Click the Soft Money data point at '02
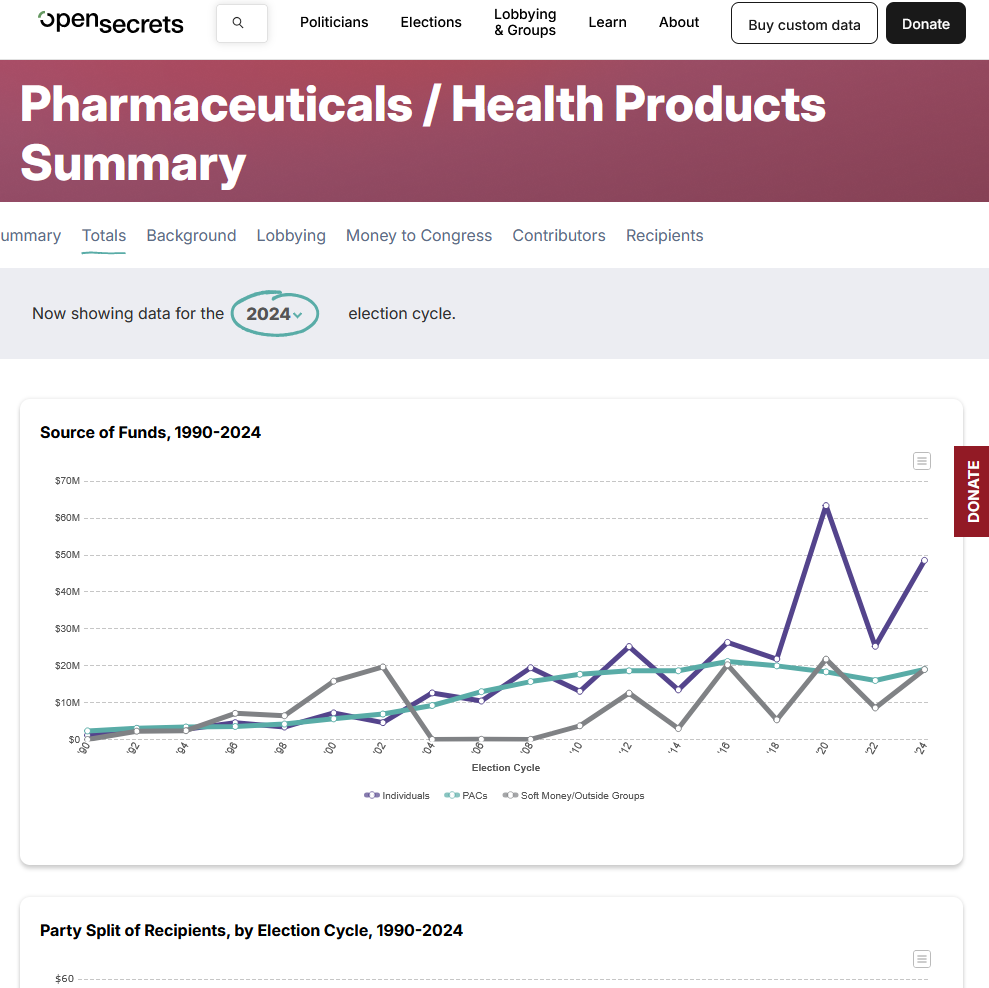 click(x=383, y=667)
